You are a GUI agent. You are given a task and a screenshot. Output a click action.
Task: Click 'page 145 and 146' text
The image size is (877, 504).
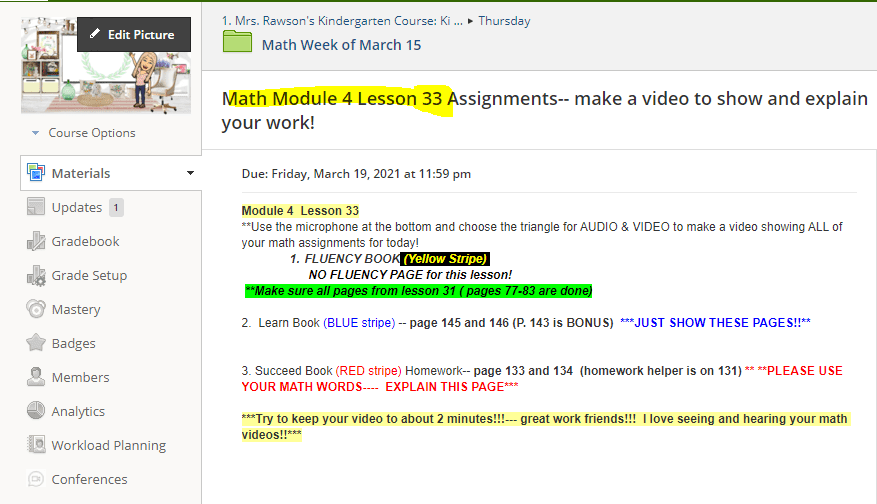tap(459, 323)
